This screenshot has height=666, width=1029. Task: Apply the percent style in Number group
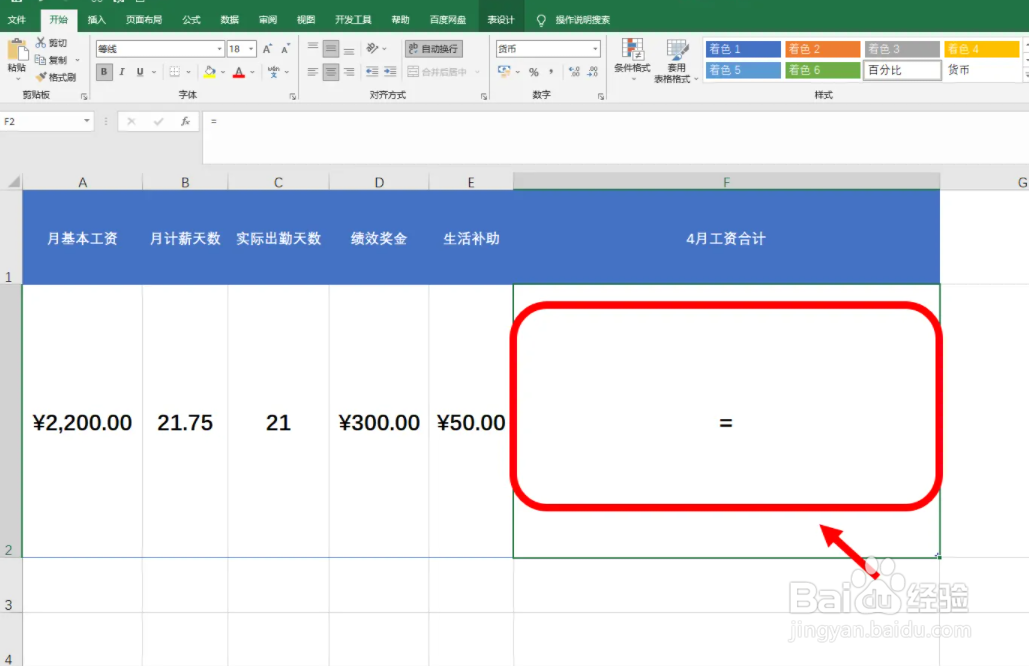[534, 72]
